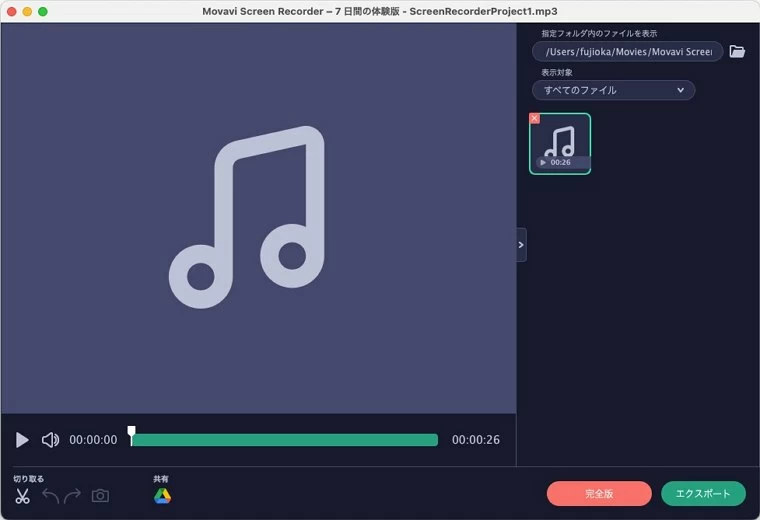Image resolution: width=760 pixels, height=520 pixels.
Task: Select the 00:26 audio file thumbnail
Action: tap(560, 143)
